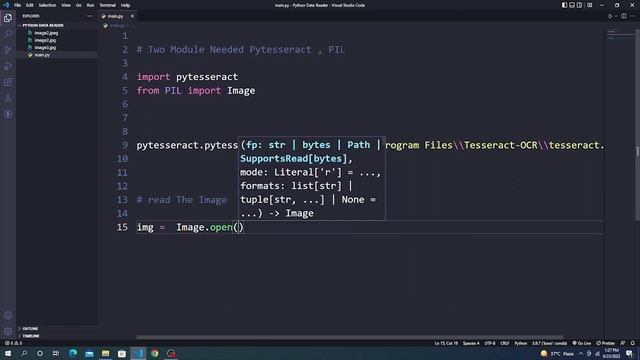Image resolution: width=640 pixels, height=360 pixels.
Task: Click the Python language mode selector
Action: (520, 343)
